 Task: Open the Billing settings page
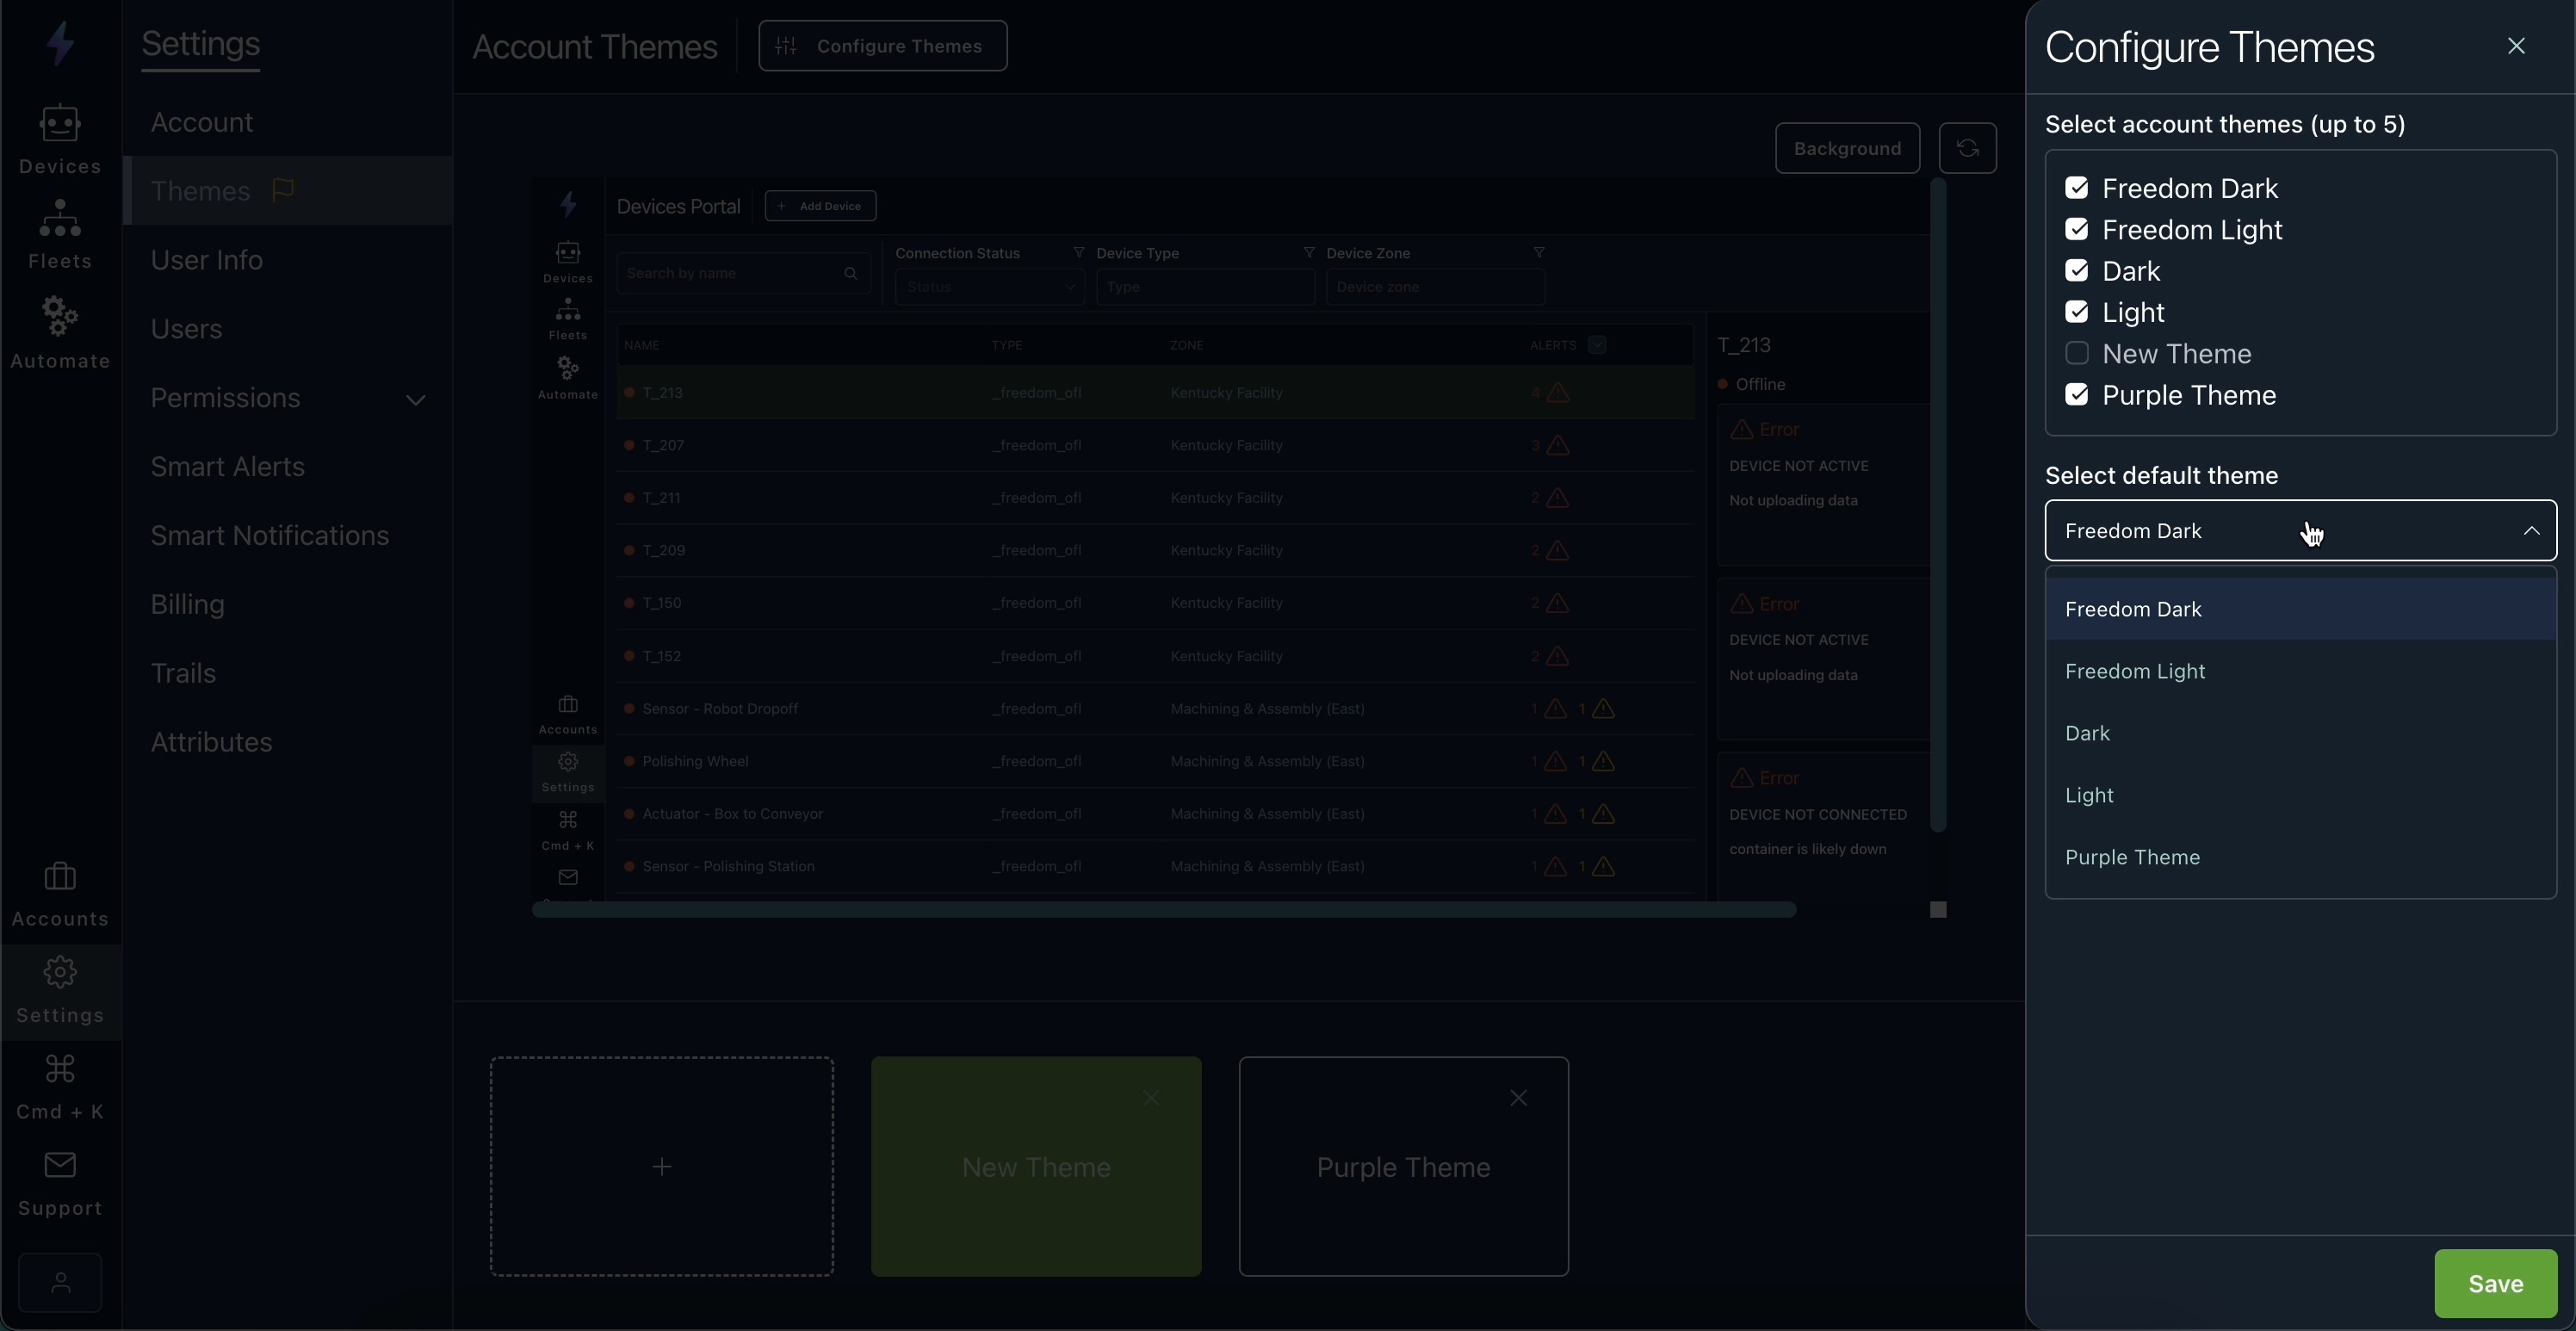(x=188, y=605)
